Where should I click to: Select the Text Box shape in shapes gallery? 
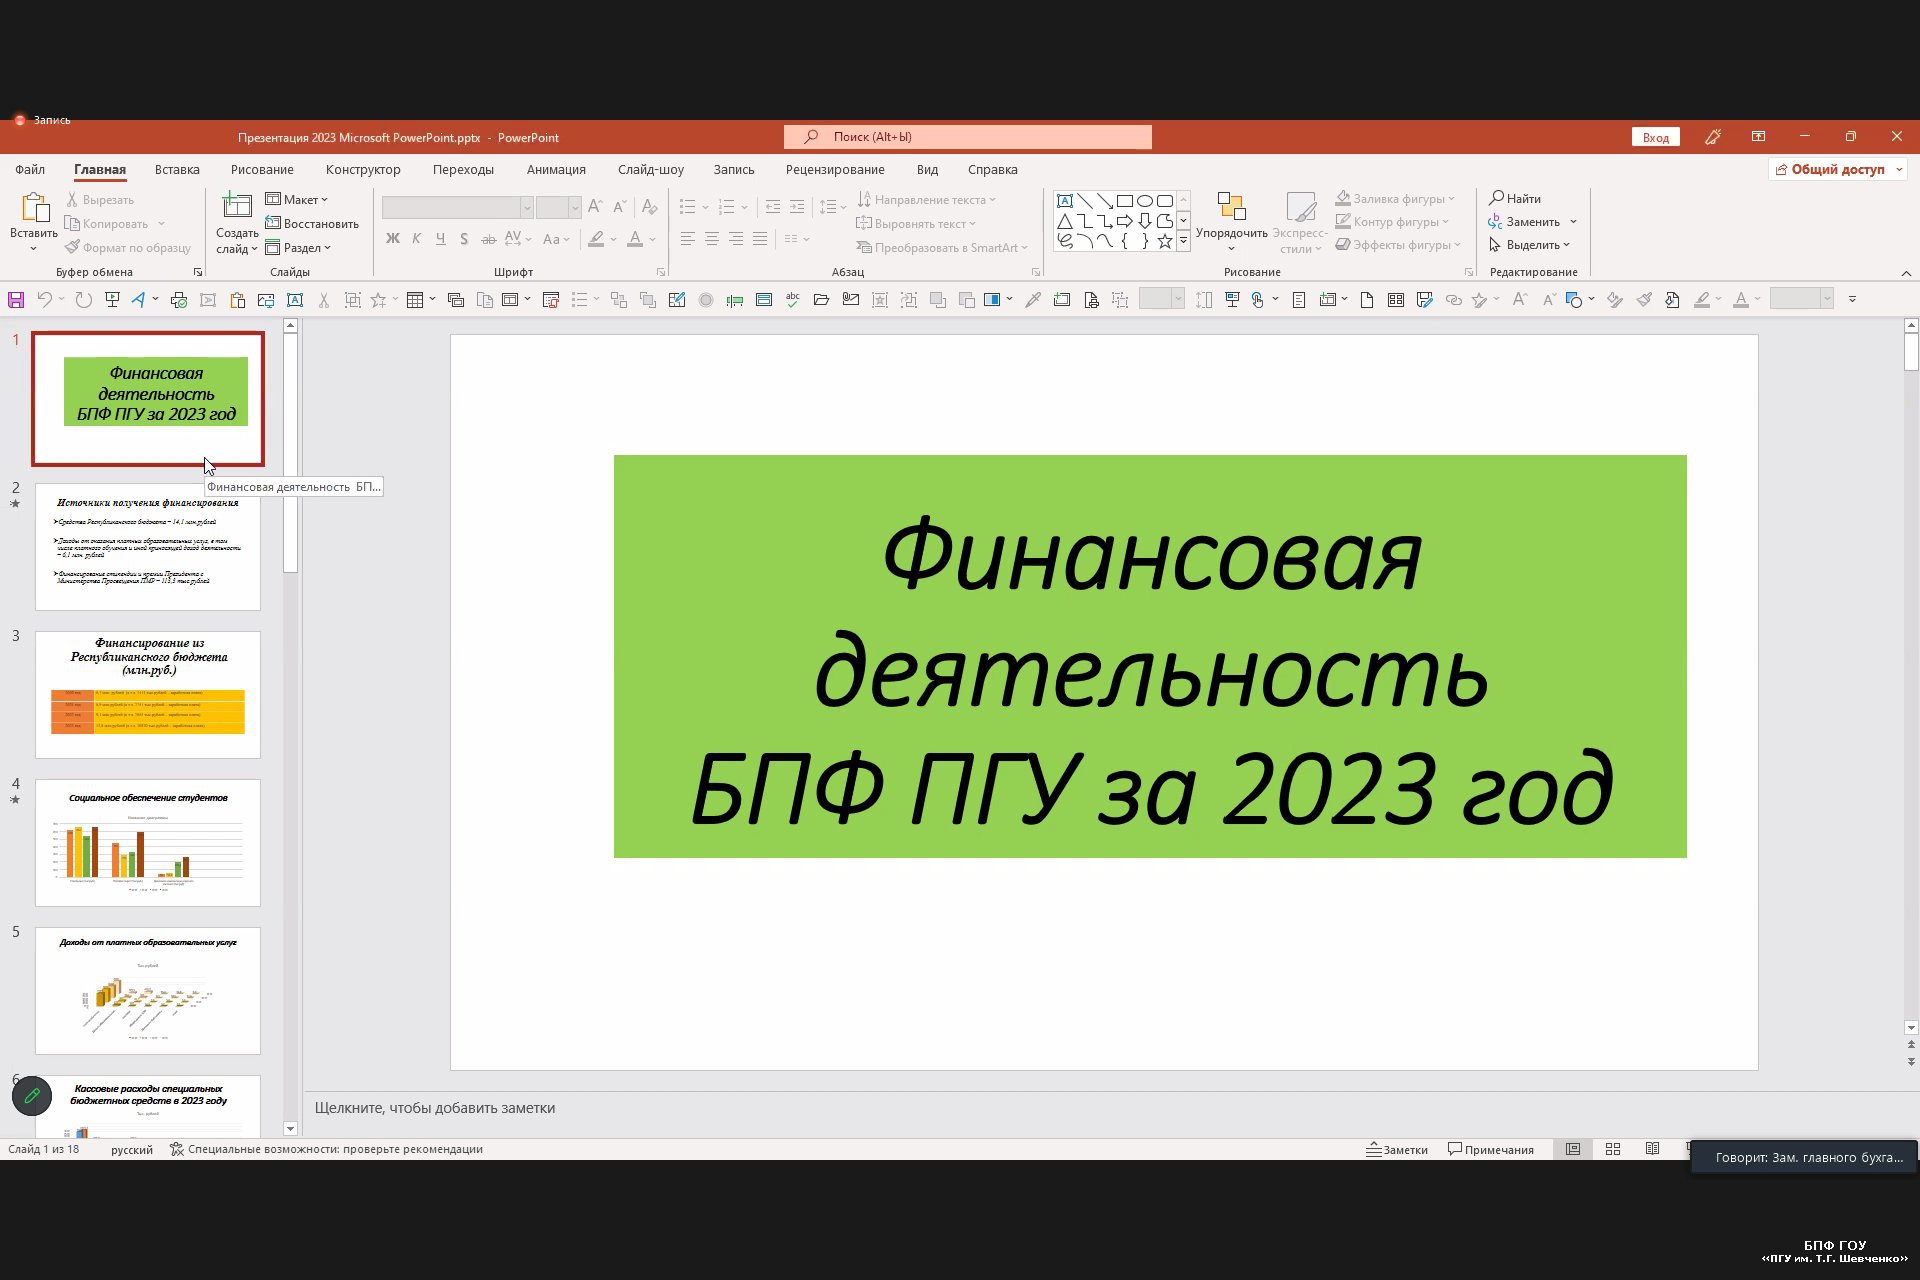tap(1065, 201)
